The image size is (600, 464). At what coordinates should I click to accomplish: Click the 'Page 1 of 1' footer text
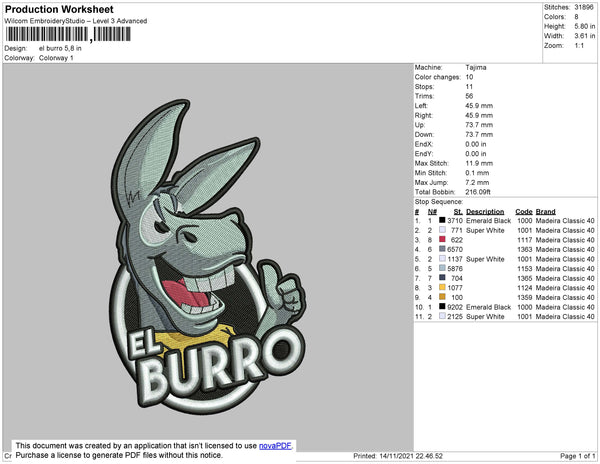click(578, 456)
